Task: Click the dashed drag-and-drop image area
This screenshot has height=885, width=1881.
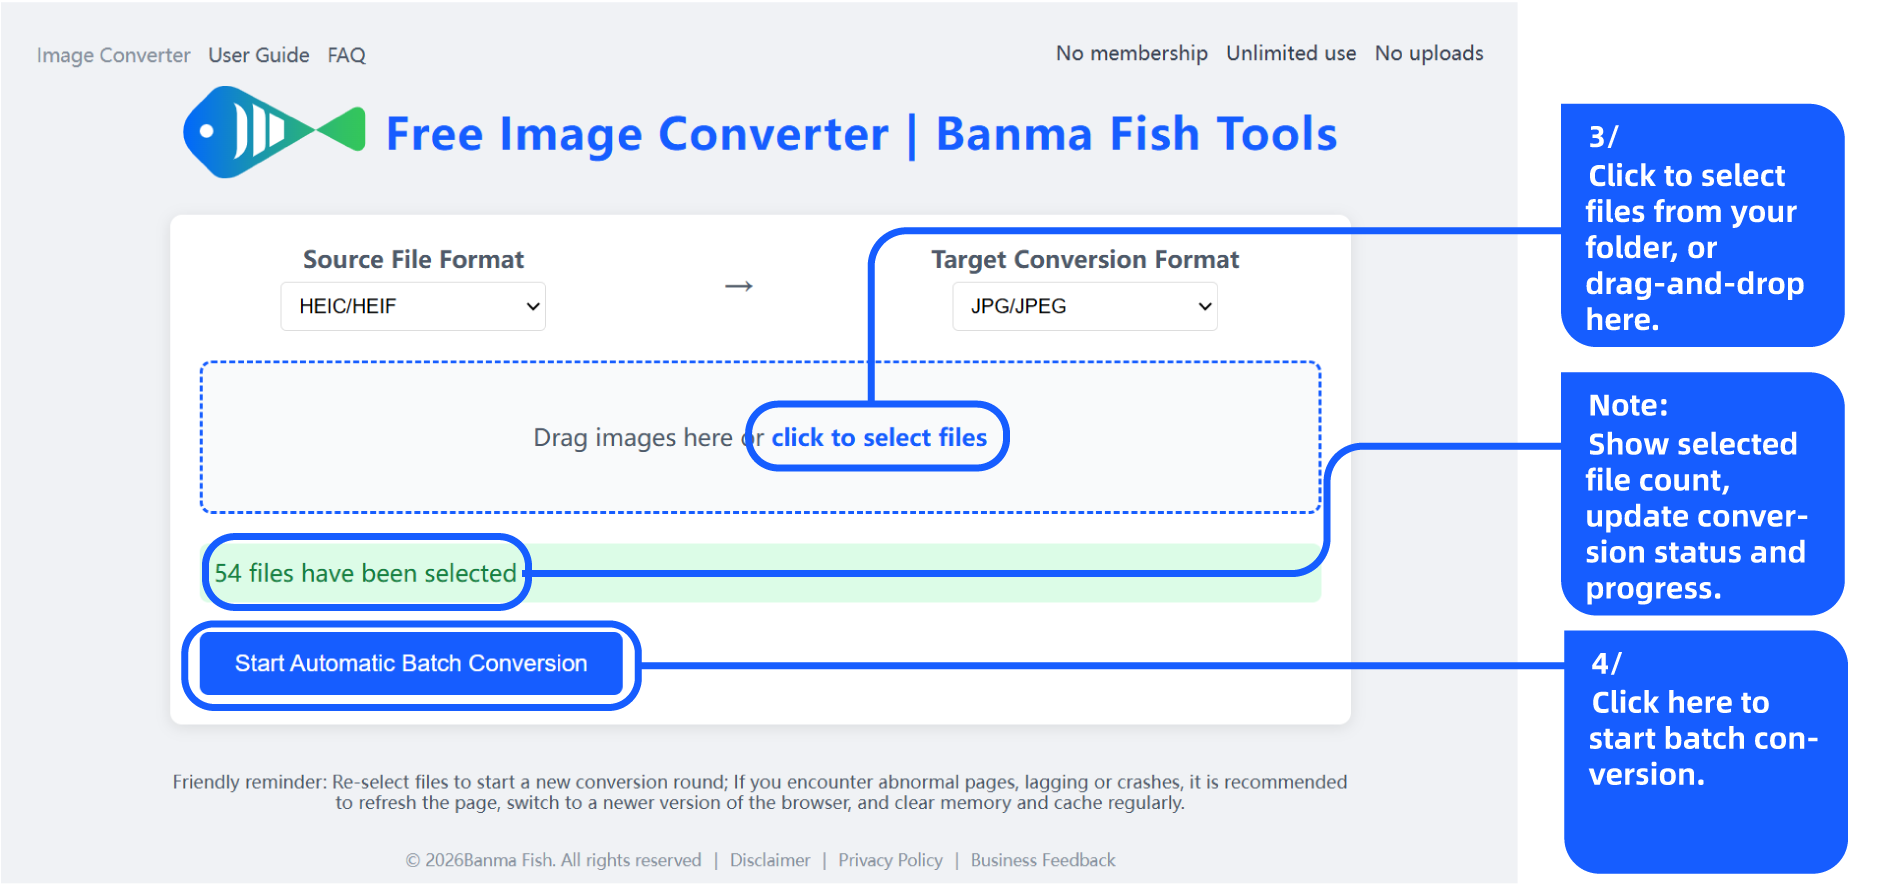Action: point(761,437)
